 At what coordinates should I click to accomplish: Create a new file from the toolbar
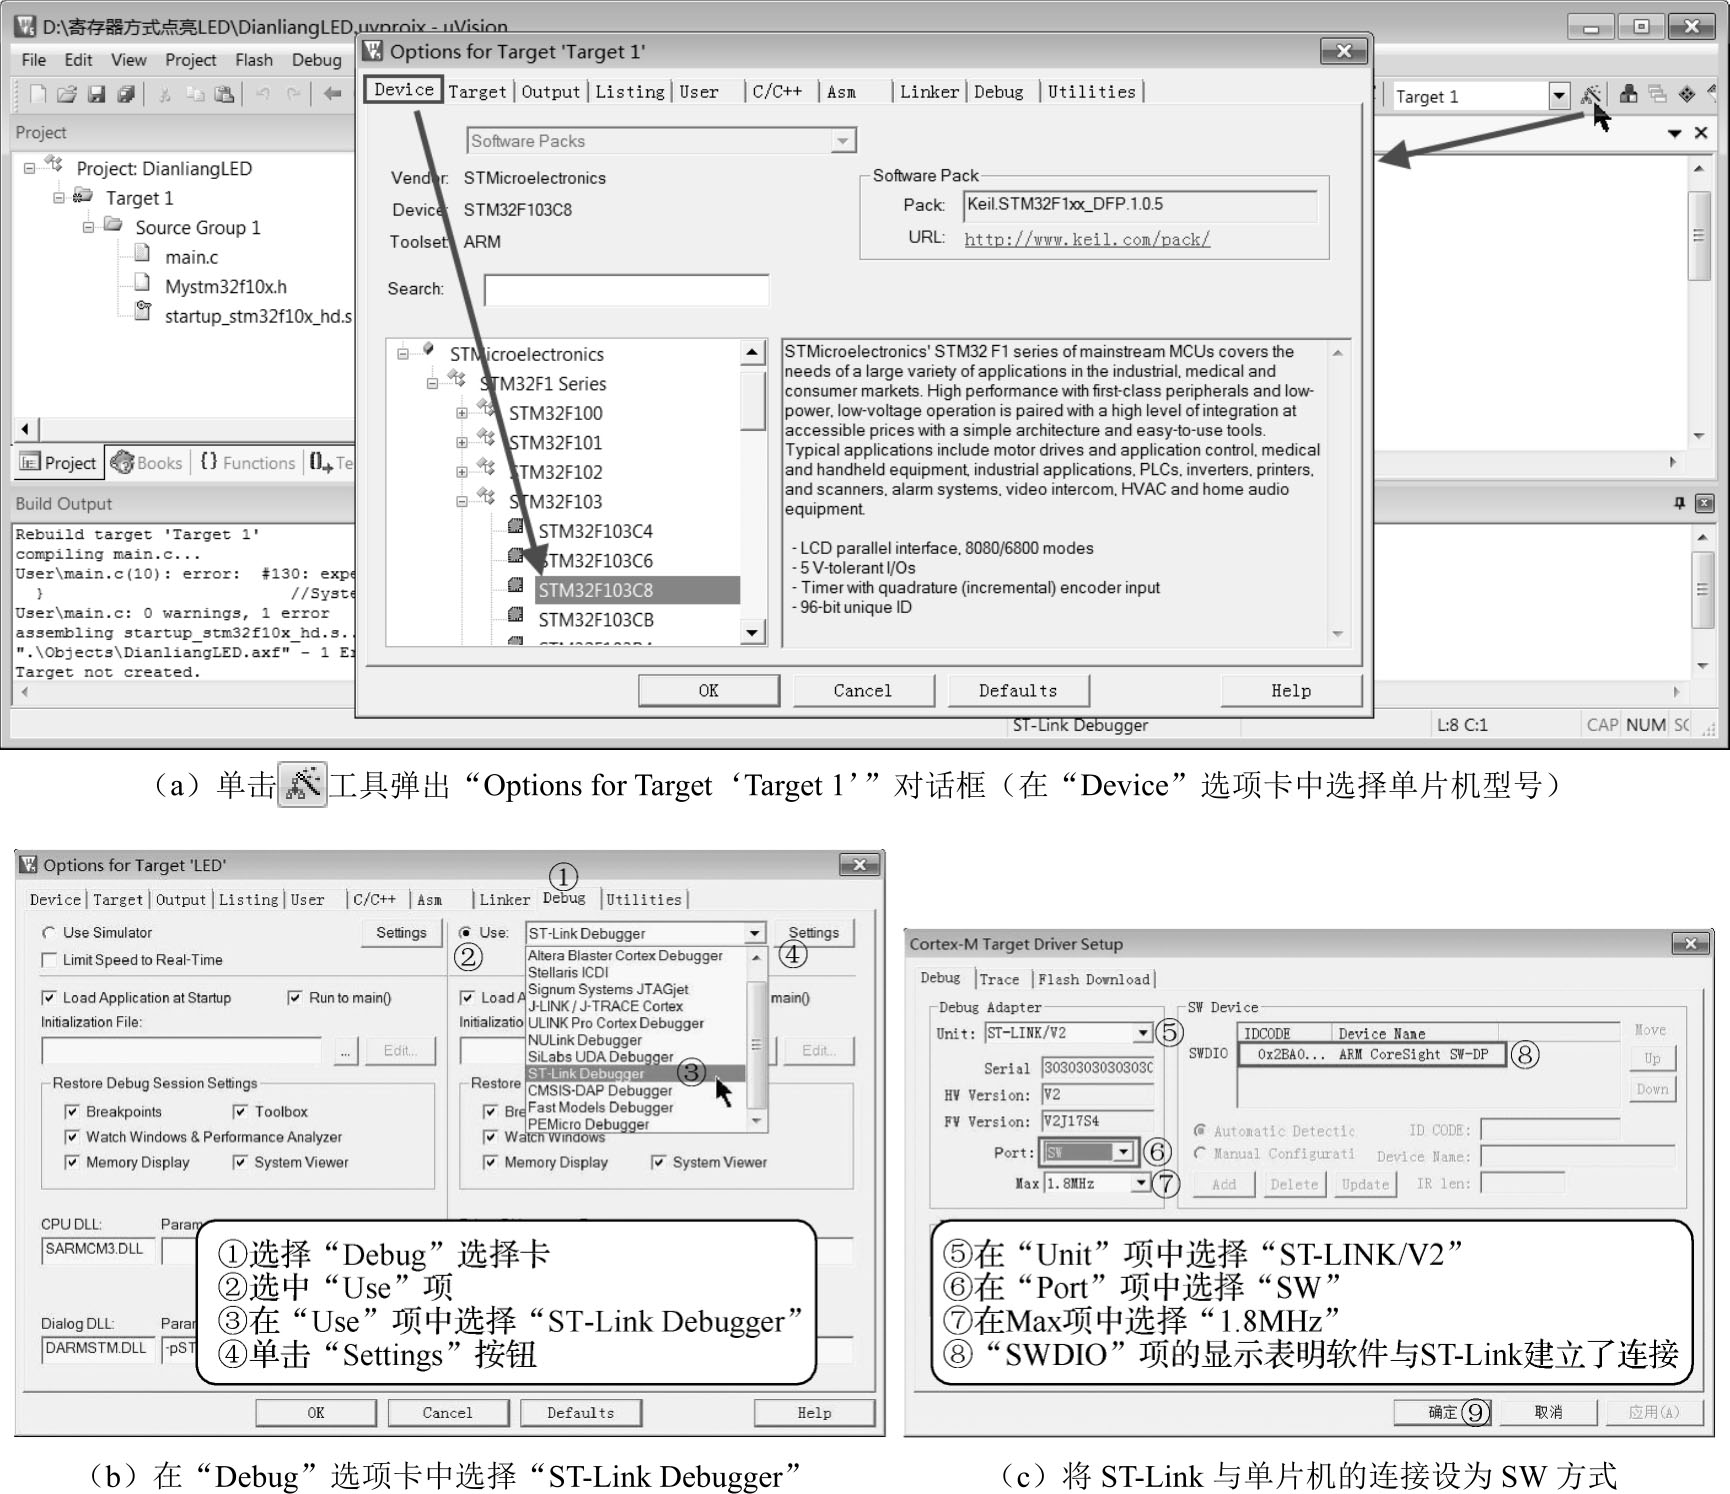(38, 94)
